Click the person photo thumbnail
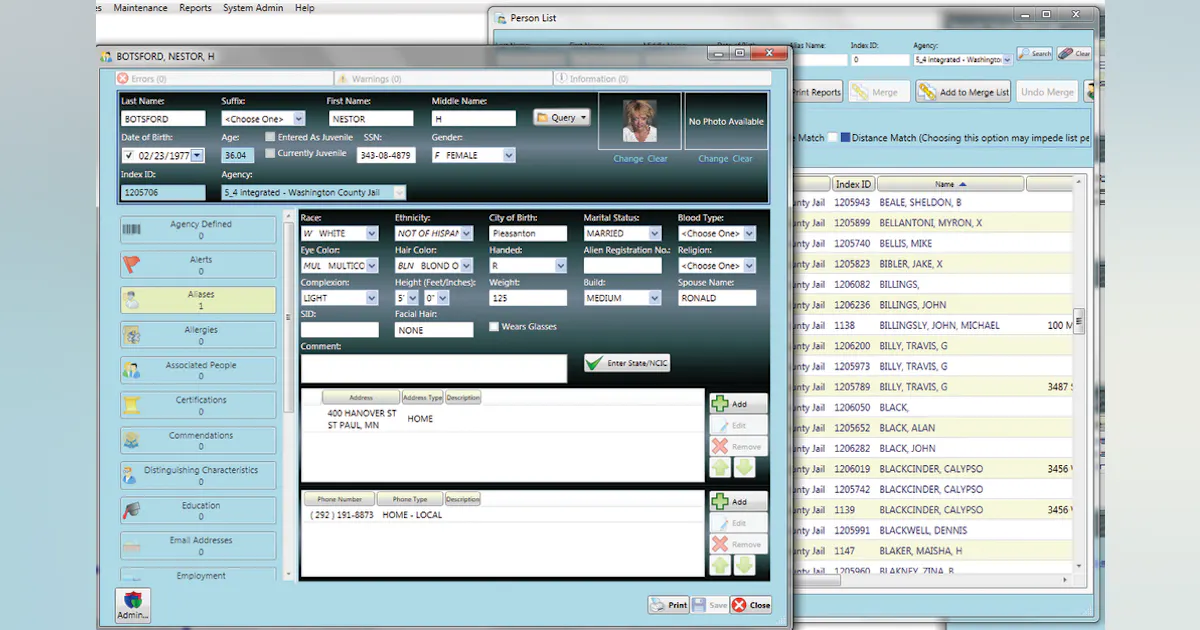Image resolution: width=1200 pixels, height=630 pixels. coord(640,121)
